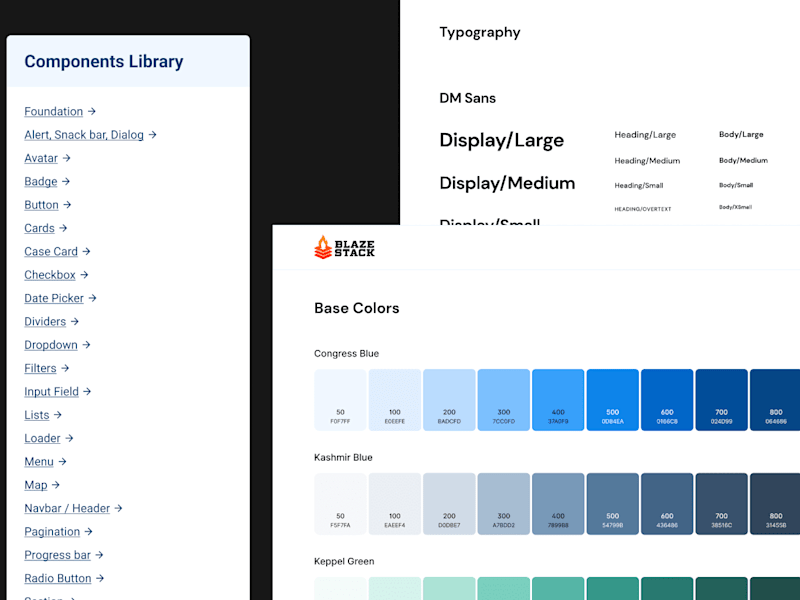The height and width of the screenshot is (600, 800).
Task: Click the Blaze Stack flame logo
Action: point(323,247)
